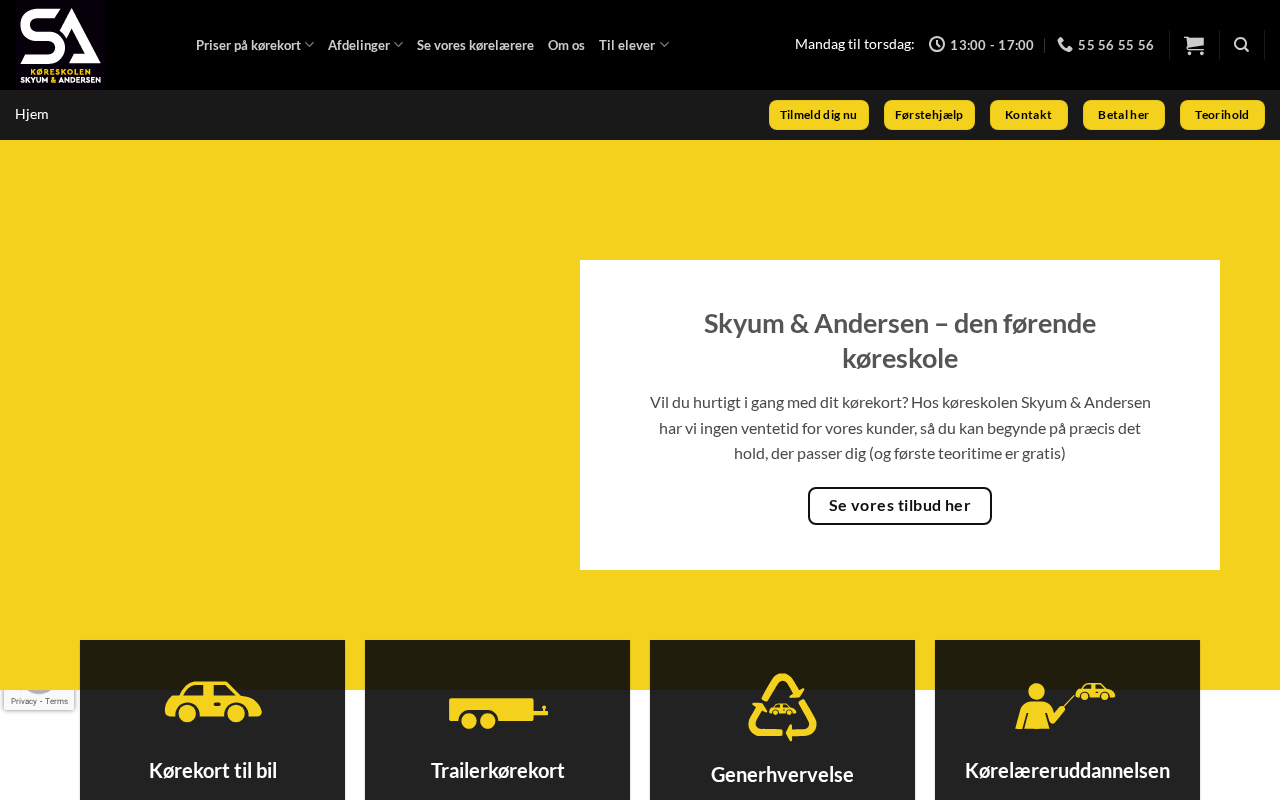This screenshot has height=800, width=1280.
Task: Expand the Til elever dropdown menu
Action: pos(634,45)
